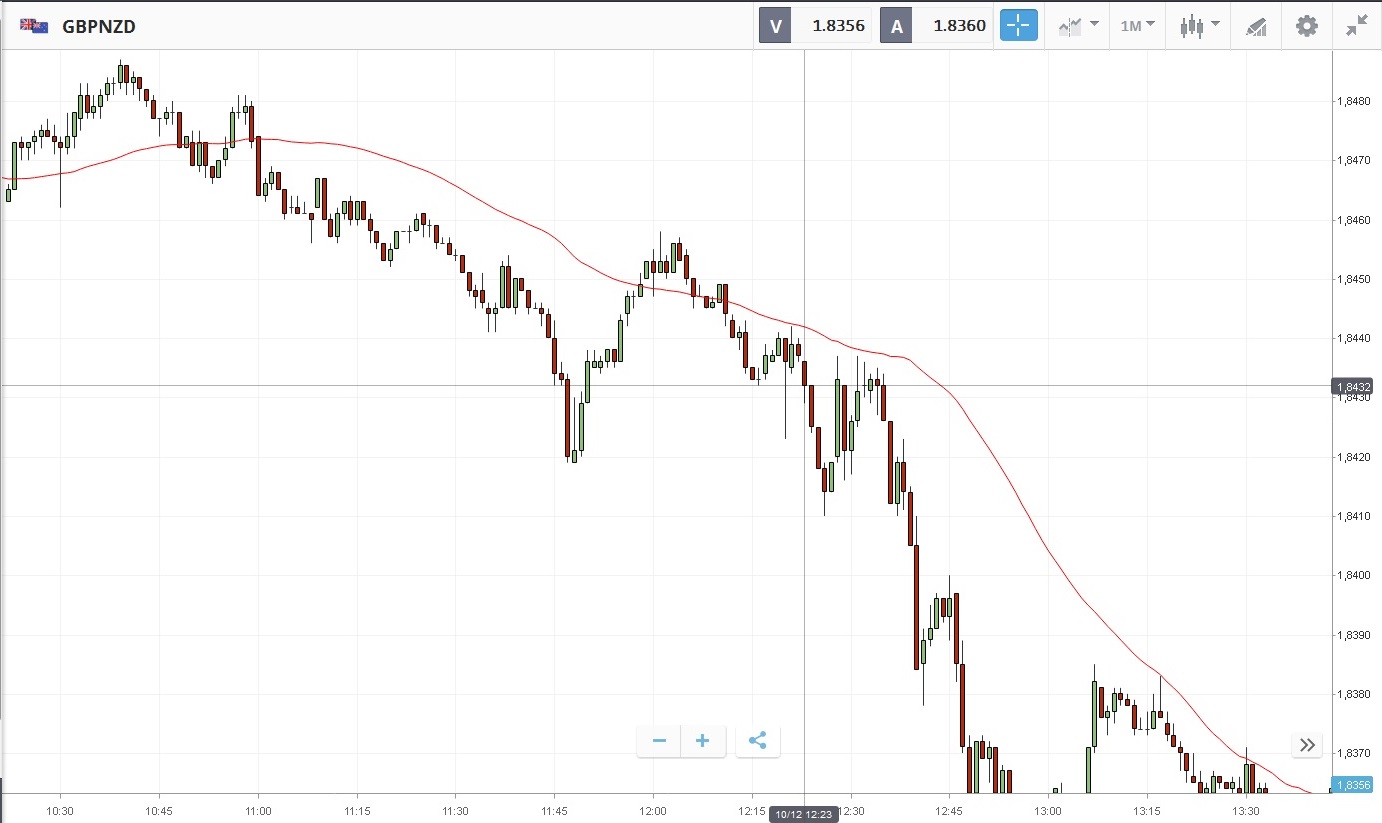The height and width of the screenshot is (823, 1382).
Task: Click the current price 1.8356 axis label
Action: [1353, 785]
